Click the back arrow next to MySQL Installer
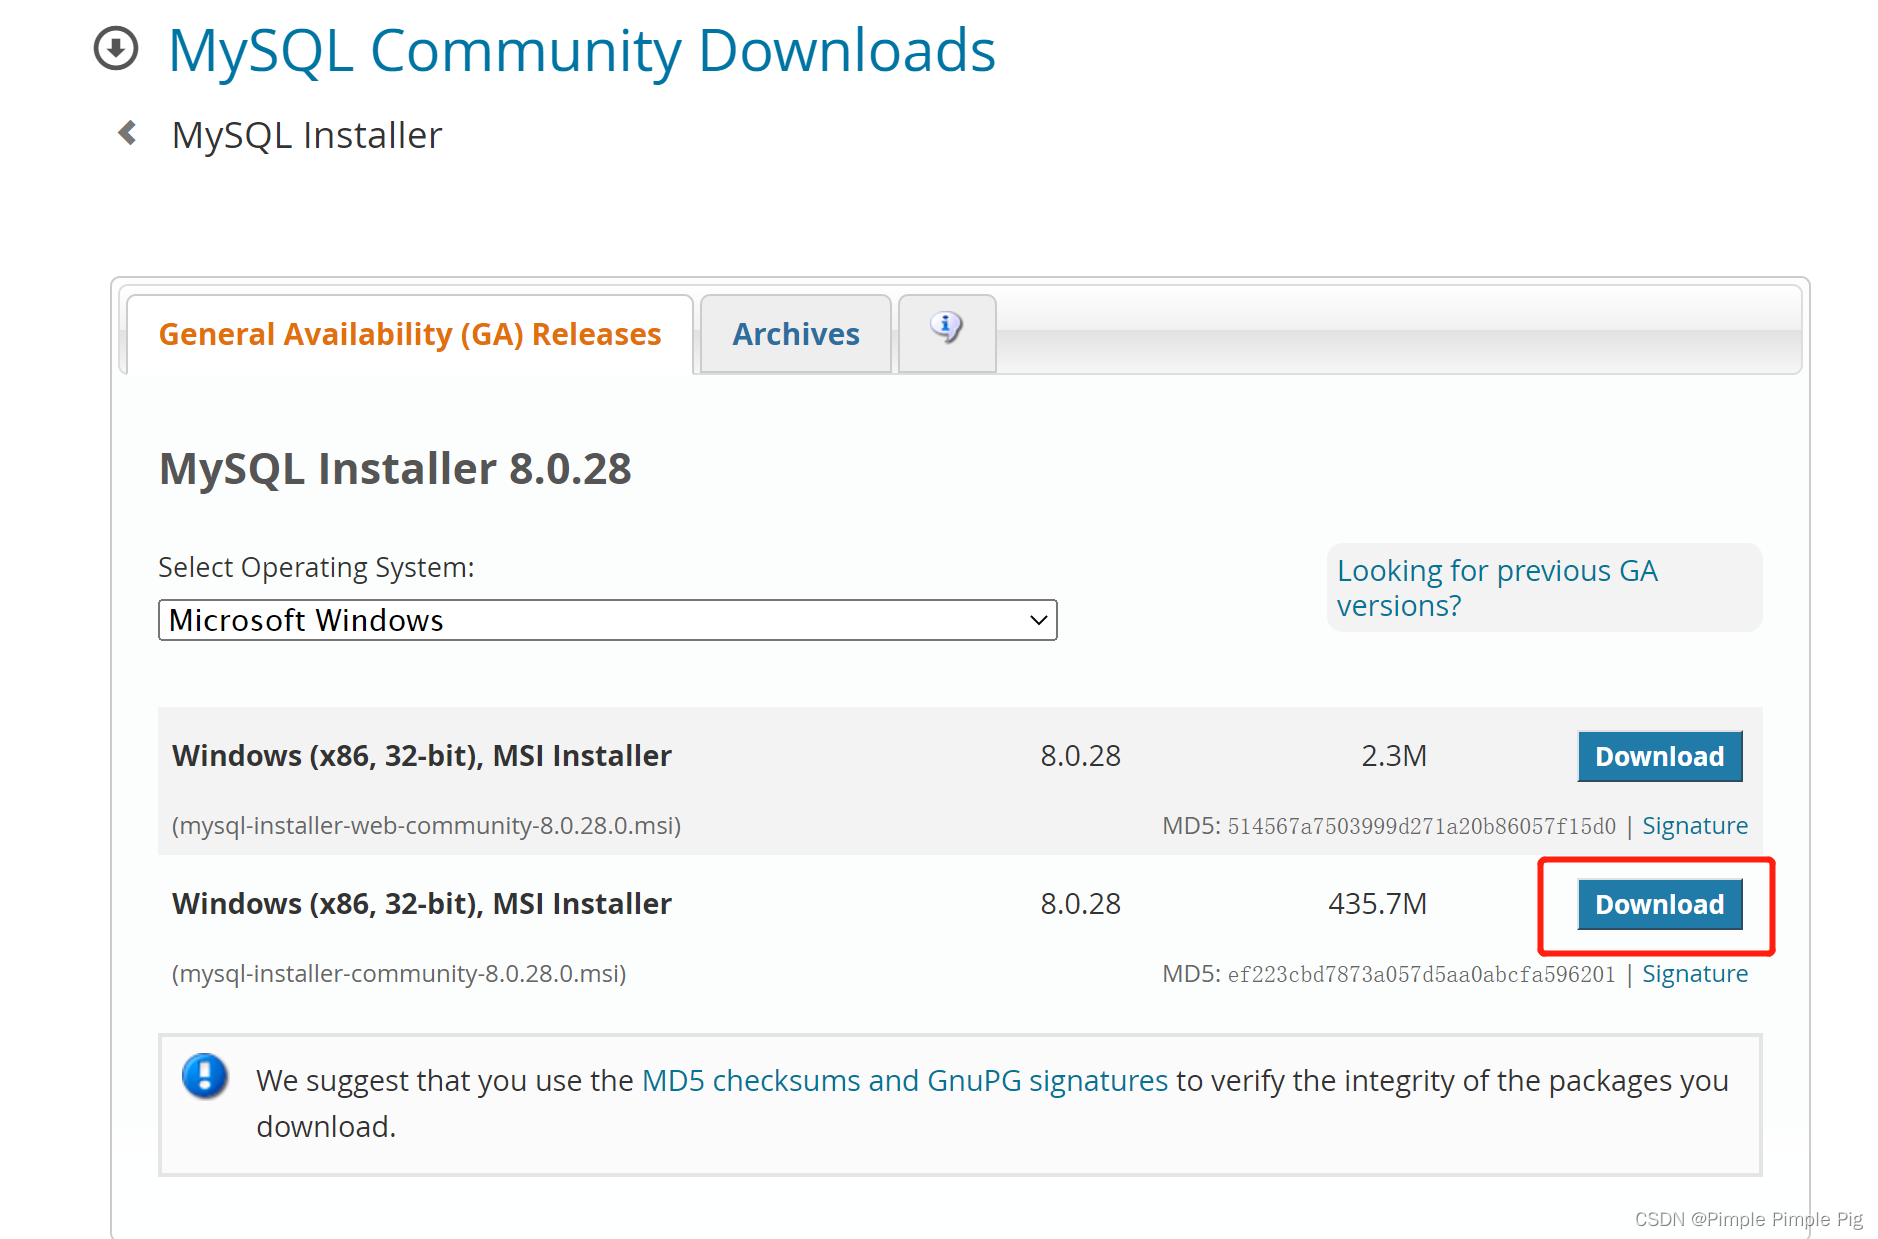 click(x=127, y=133)
